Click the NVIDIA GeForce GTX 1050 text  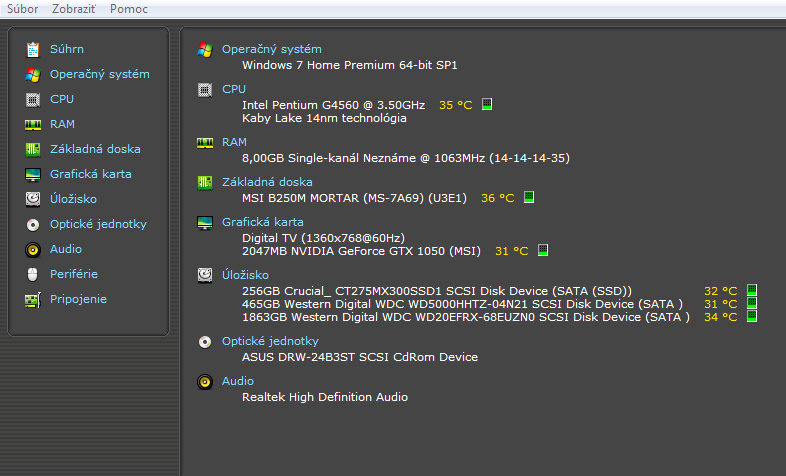(361, 251)
